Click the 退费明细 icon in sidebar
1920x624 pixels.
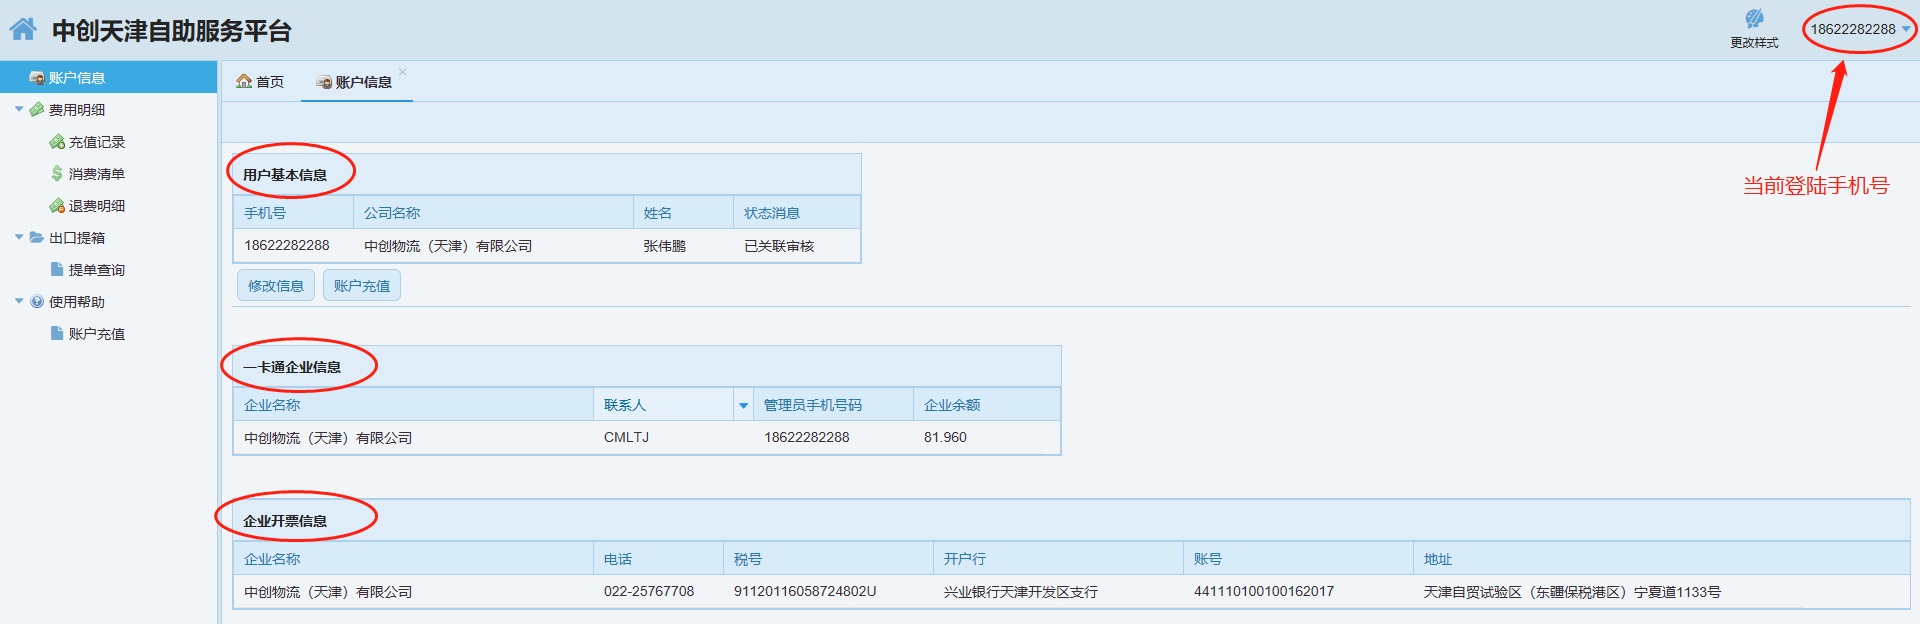click(x=57, y=206)
